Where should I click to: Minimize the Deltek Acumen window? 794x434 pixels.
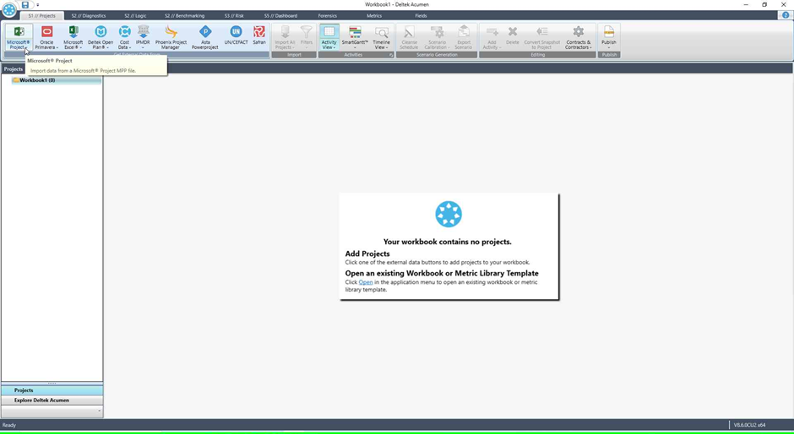coord(746,5)
